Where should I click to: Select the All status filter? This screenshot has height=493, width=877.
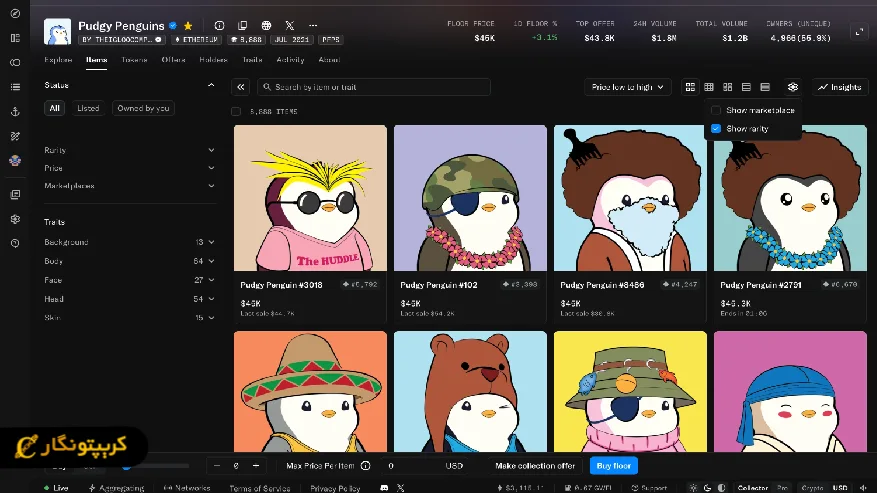[54, 108]
